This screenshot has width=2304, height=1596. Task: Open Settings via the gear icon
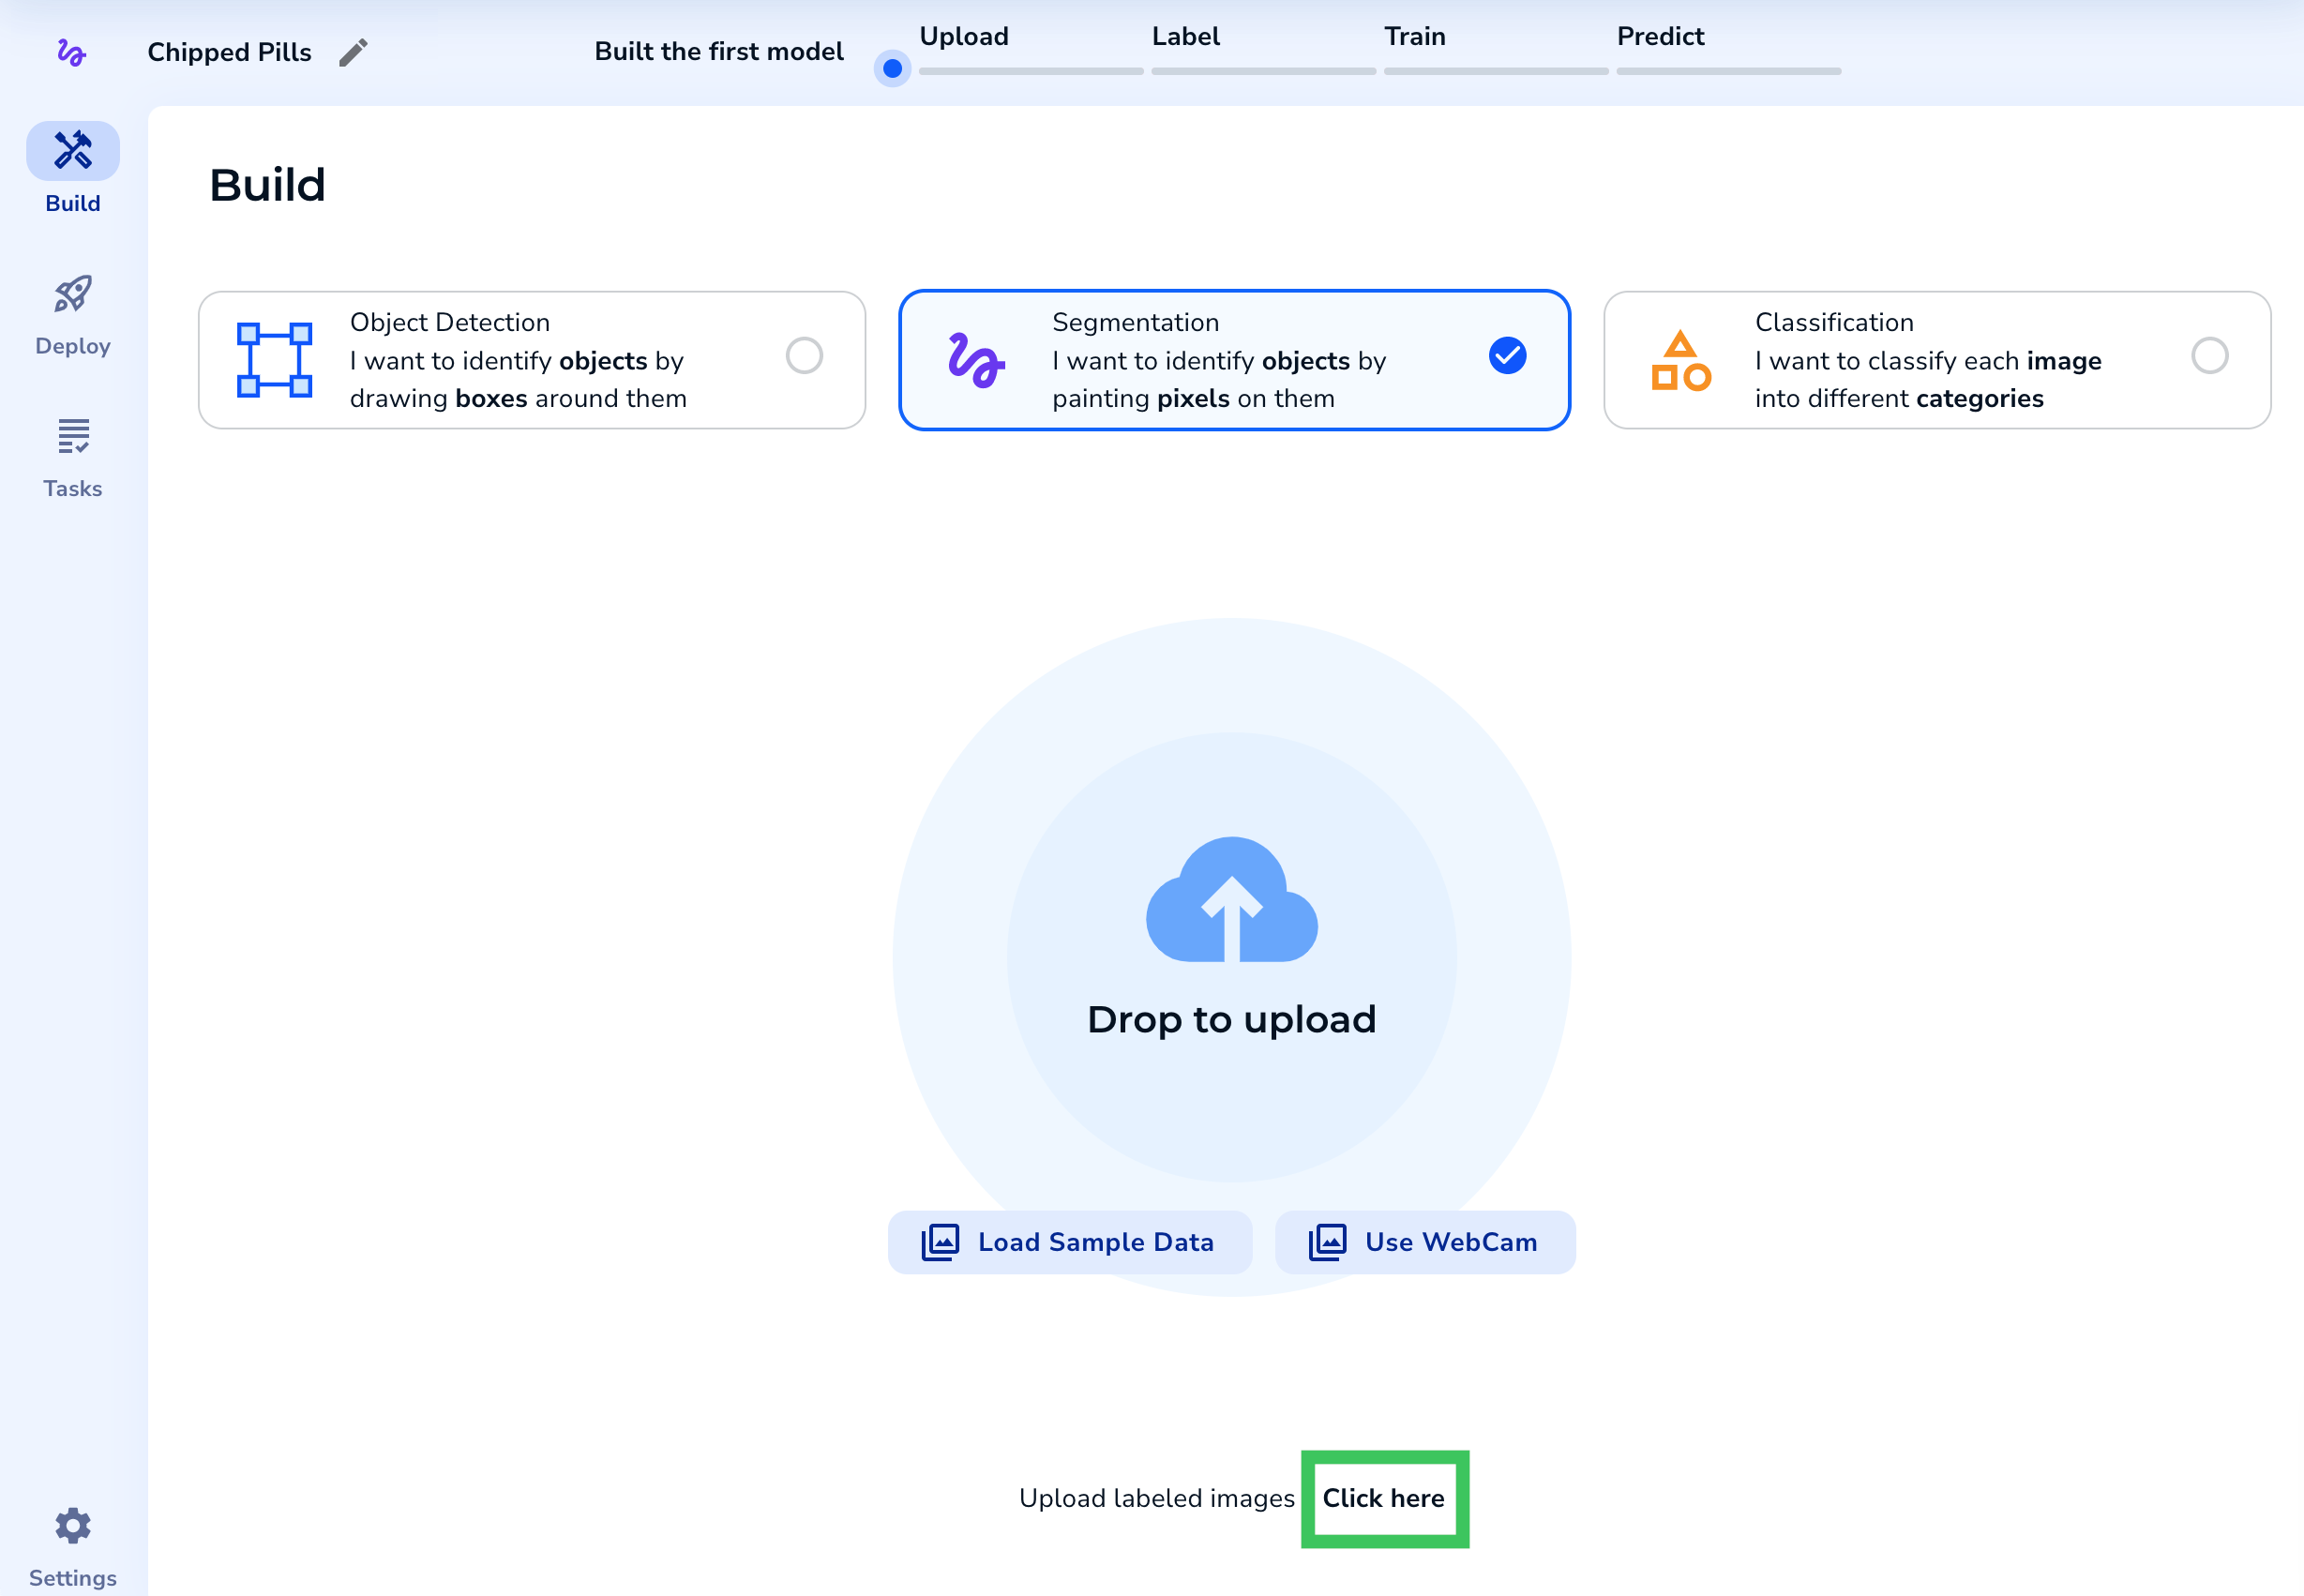coord(71,1525)
